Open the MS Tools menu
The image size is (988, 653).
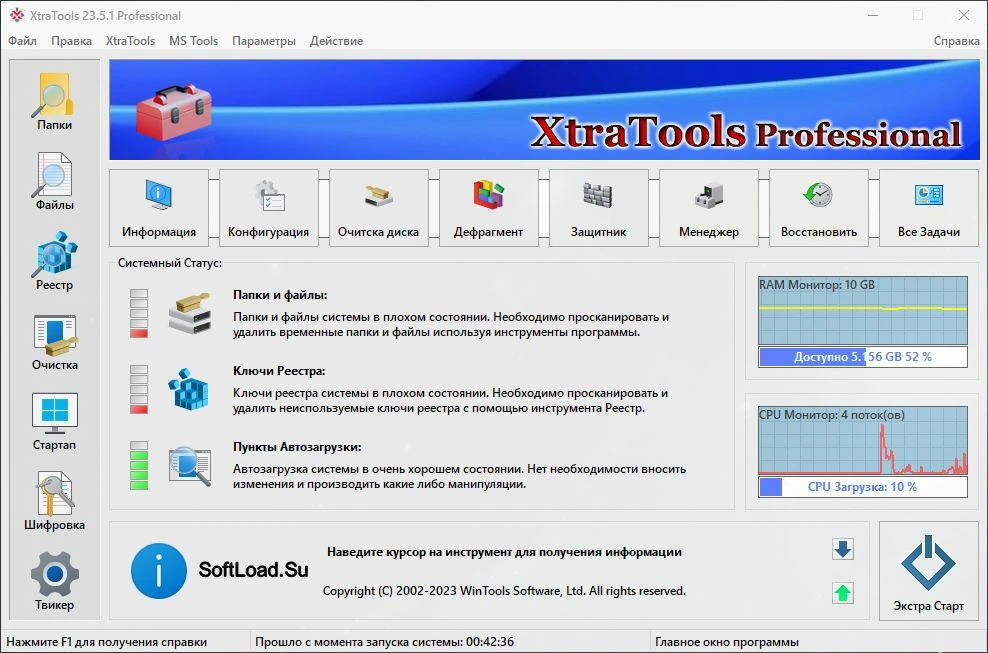point(193,41)
